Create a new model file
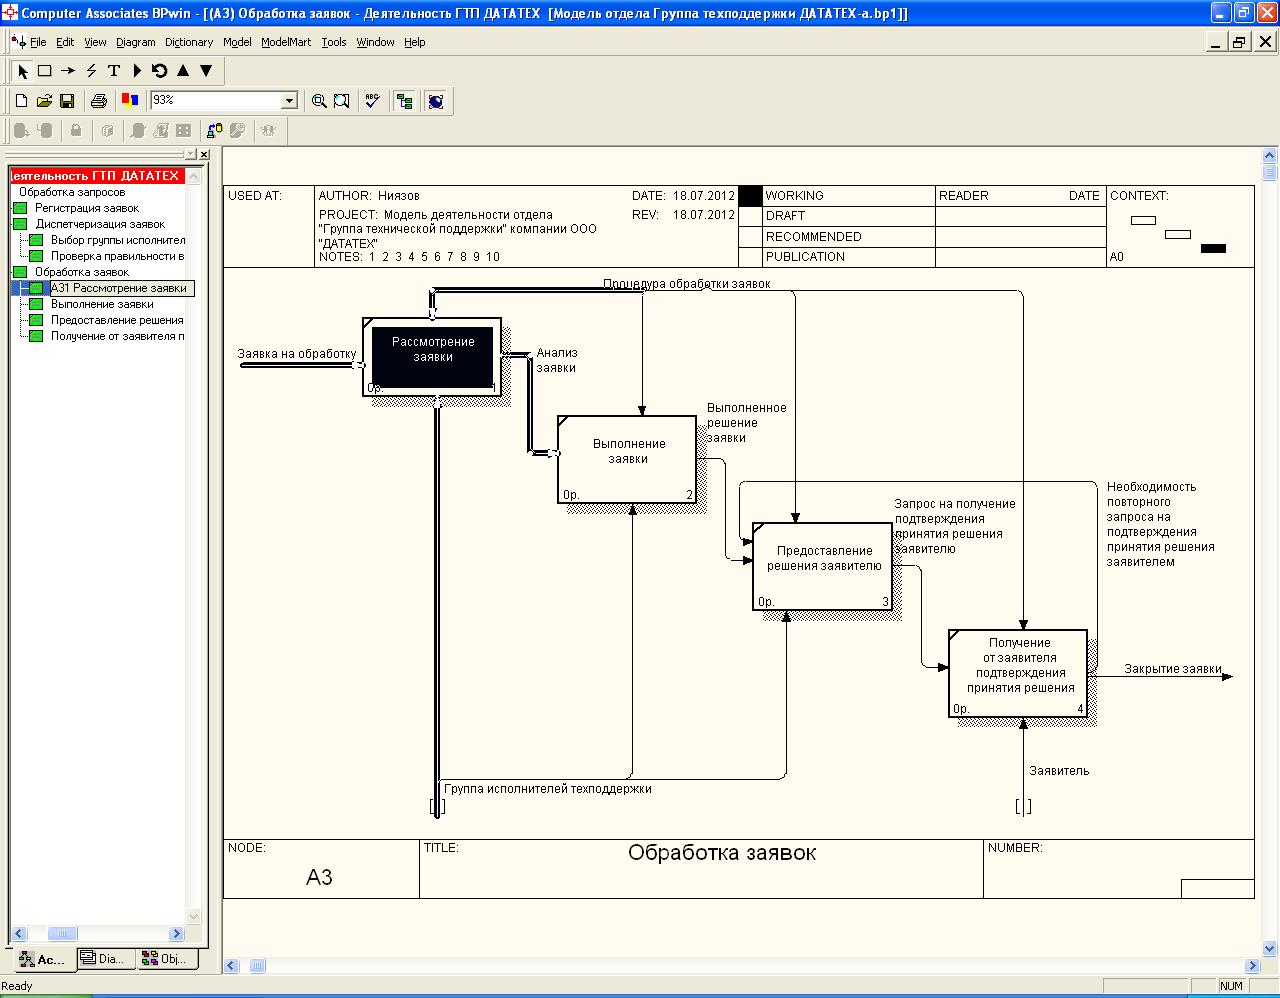1280x998 pixels. tap(21, 101)
